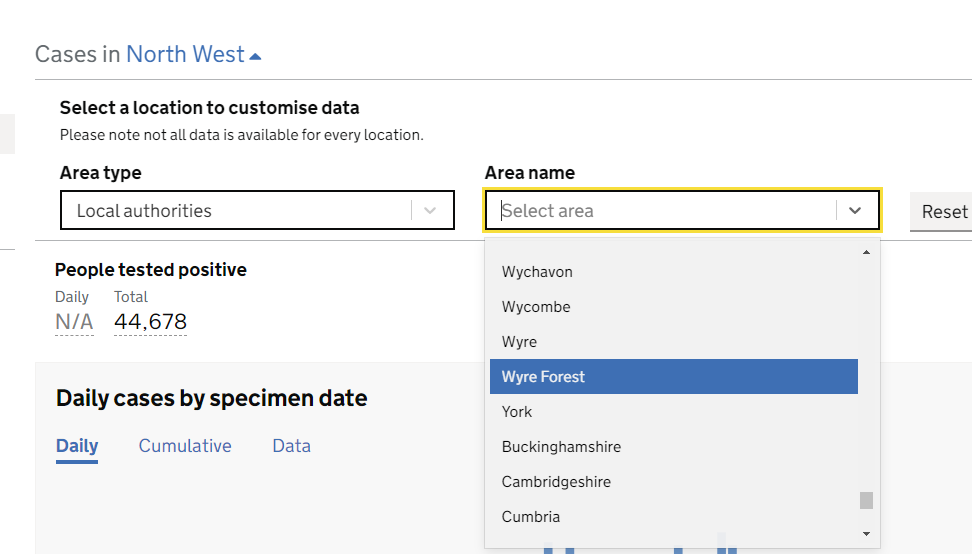Screen dimensions: 972x554
Task: Select Buckinghamshire from the dropdown
Action: [x=561, y=447]
